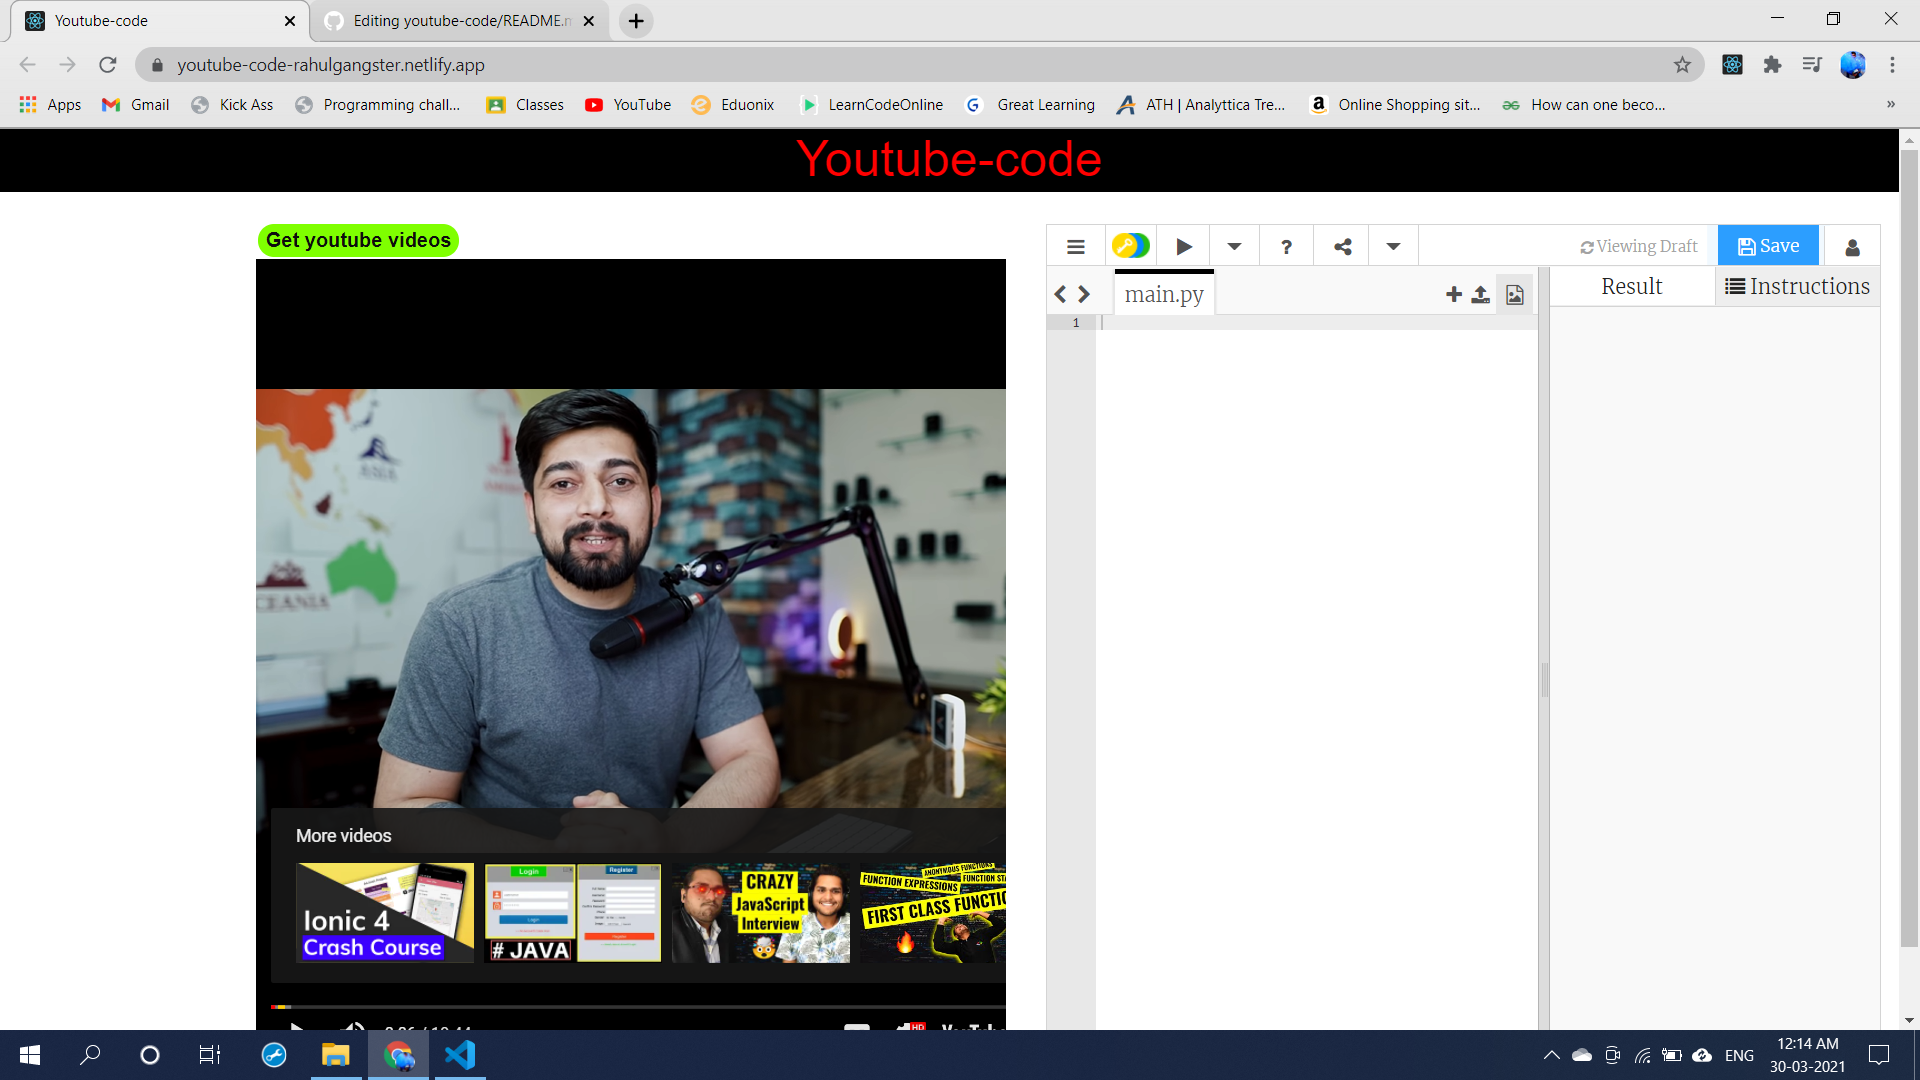This screenshot has height=1080, width=1920.
Task: Open the Kick Ass bookmark
Action: click(232, 105)
